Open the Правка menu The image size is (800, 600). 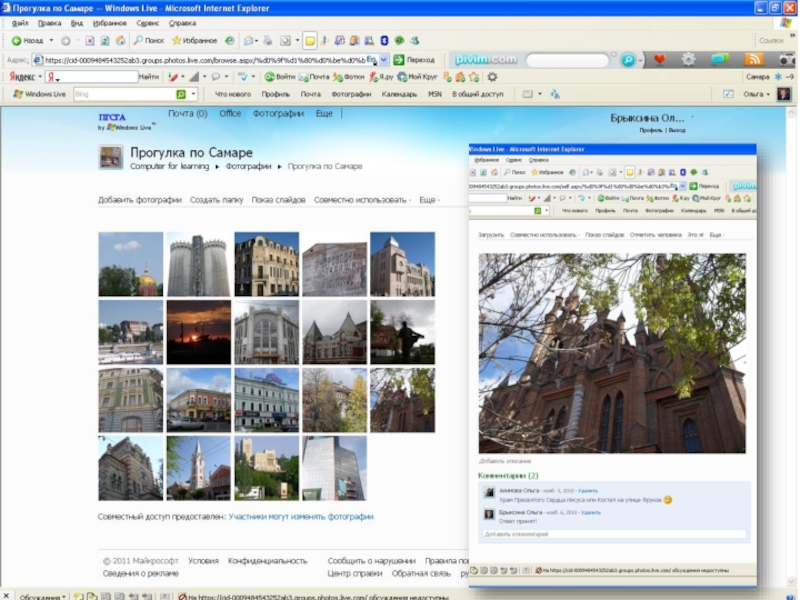pyautogui.click(x=49, y=23)
